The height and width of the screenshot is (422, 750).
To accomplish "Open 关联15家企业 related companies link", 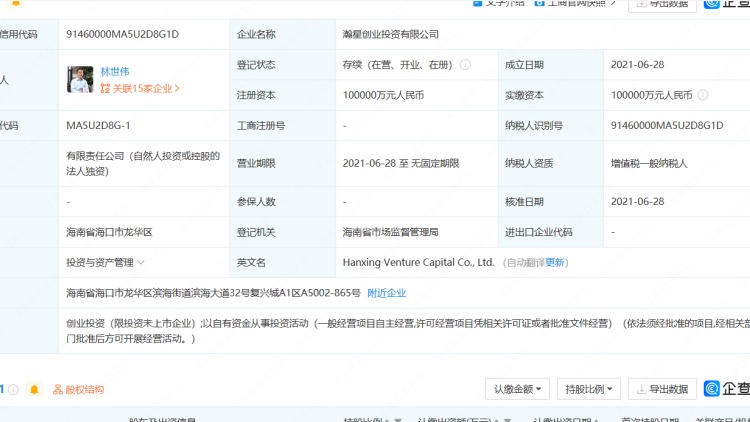I will point(140,89).
